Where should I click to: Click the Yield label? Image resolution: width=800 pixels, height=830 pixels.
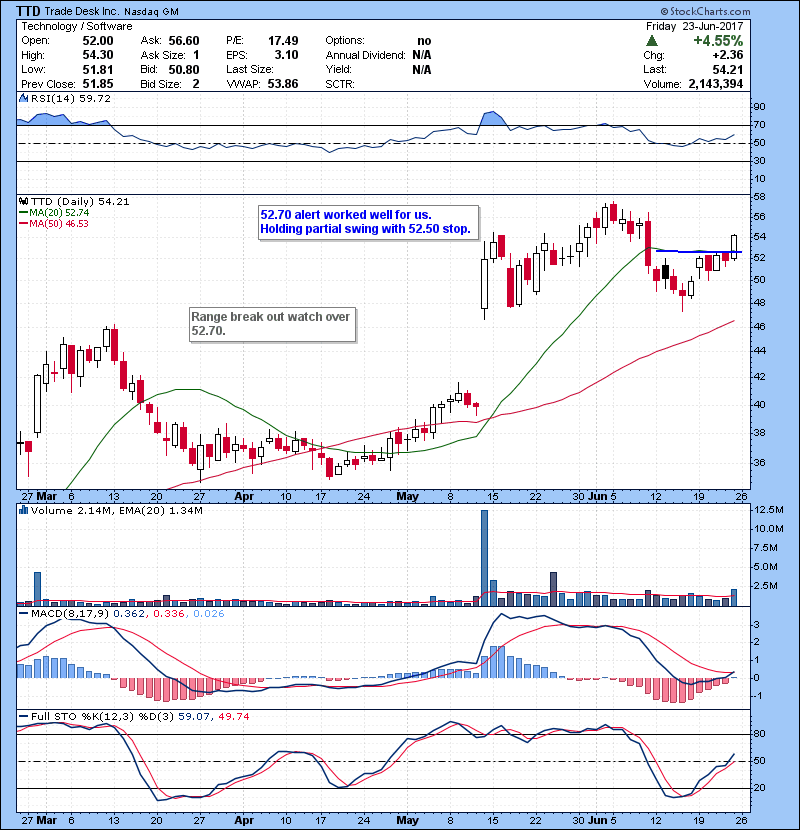339,70
